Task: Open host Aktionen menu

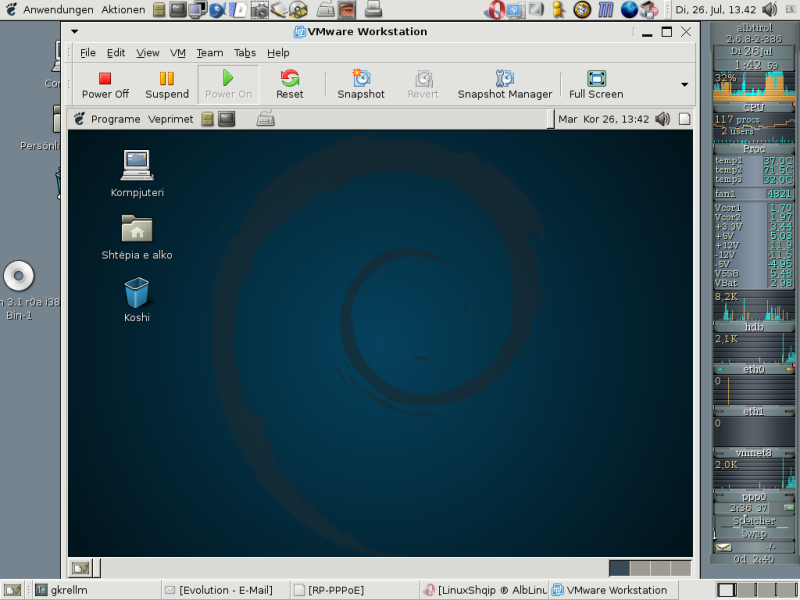Action: click(123, 10)
